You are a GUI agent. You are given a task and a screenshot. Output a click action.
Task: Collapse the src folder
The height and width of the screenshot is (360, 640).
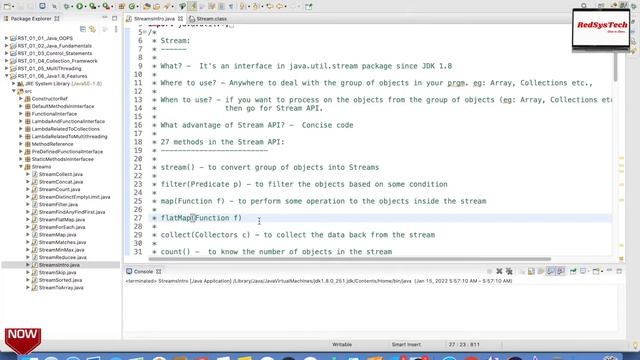tap(13, 91)
